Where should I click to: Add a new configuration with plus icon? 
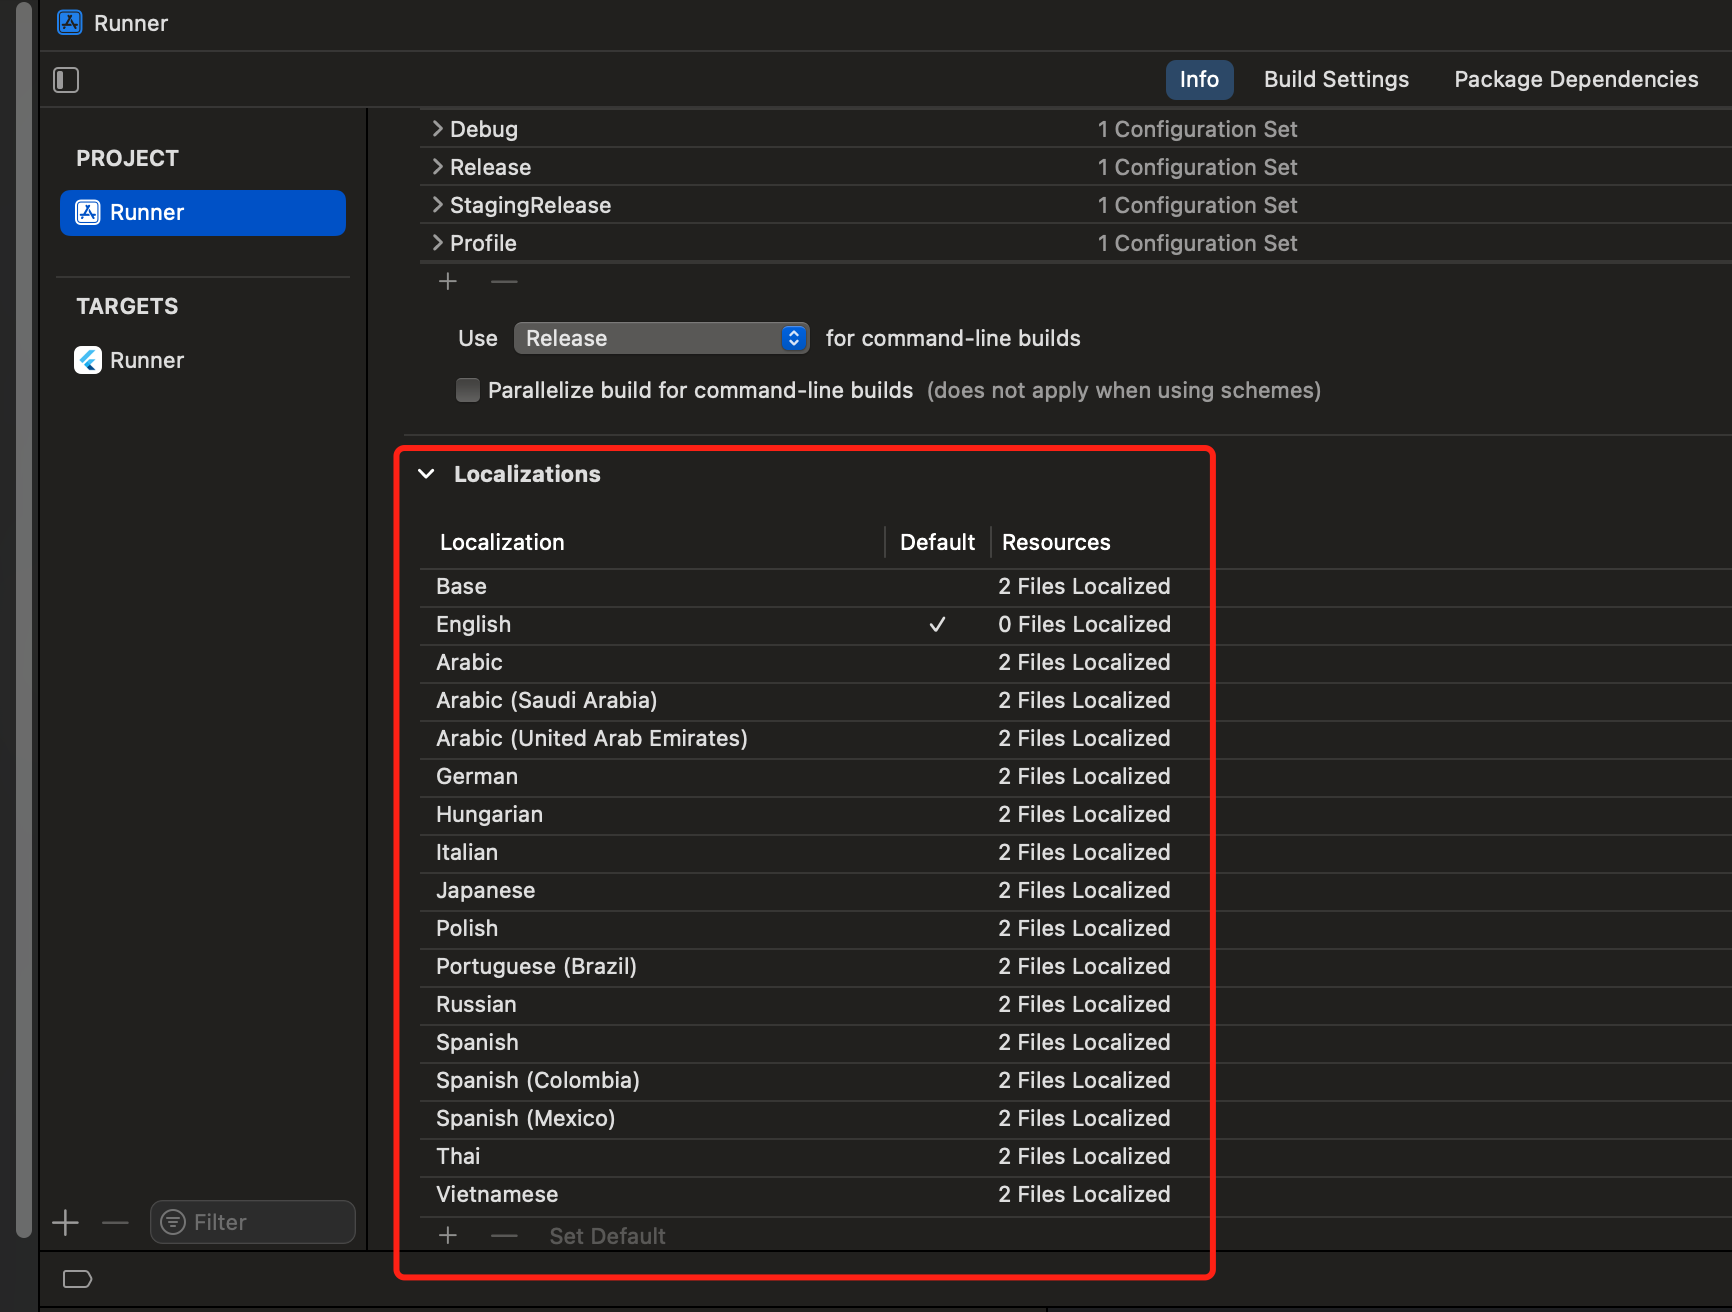pyautogui.click(x=448, y=282)
